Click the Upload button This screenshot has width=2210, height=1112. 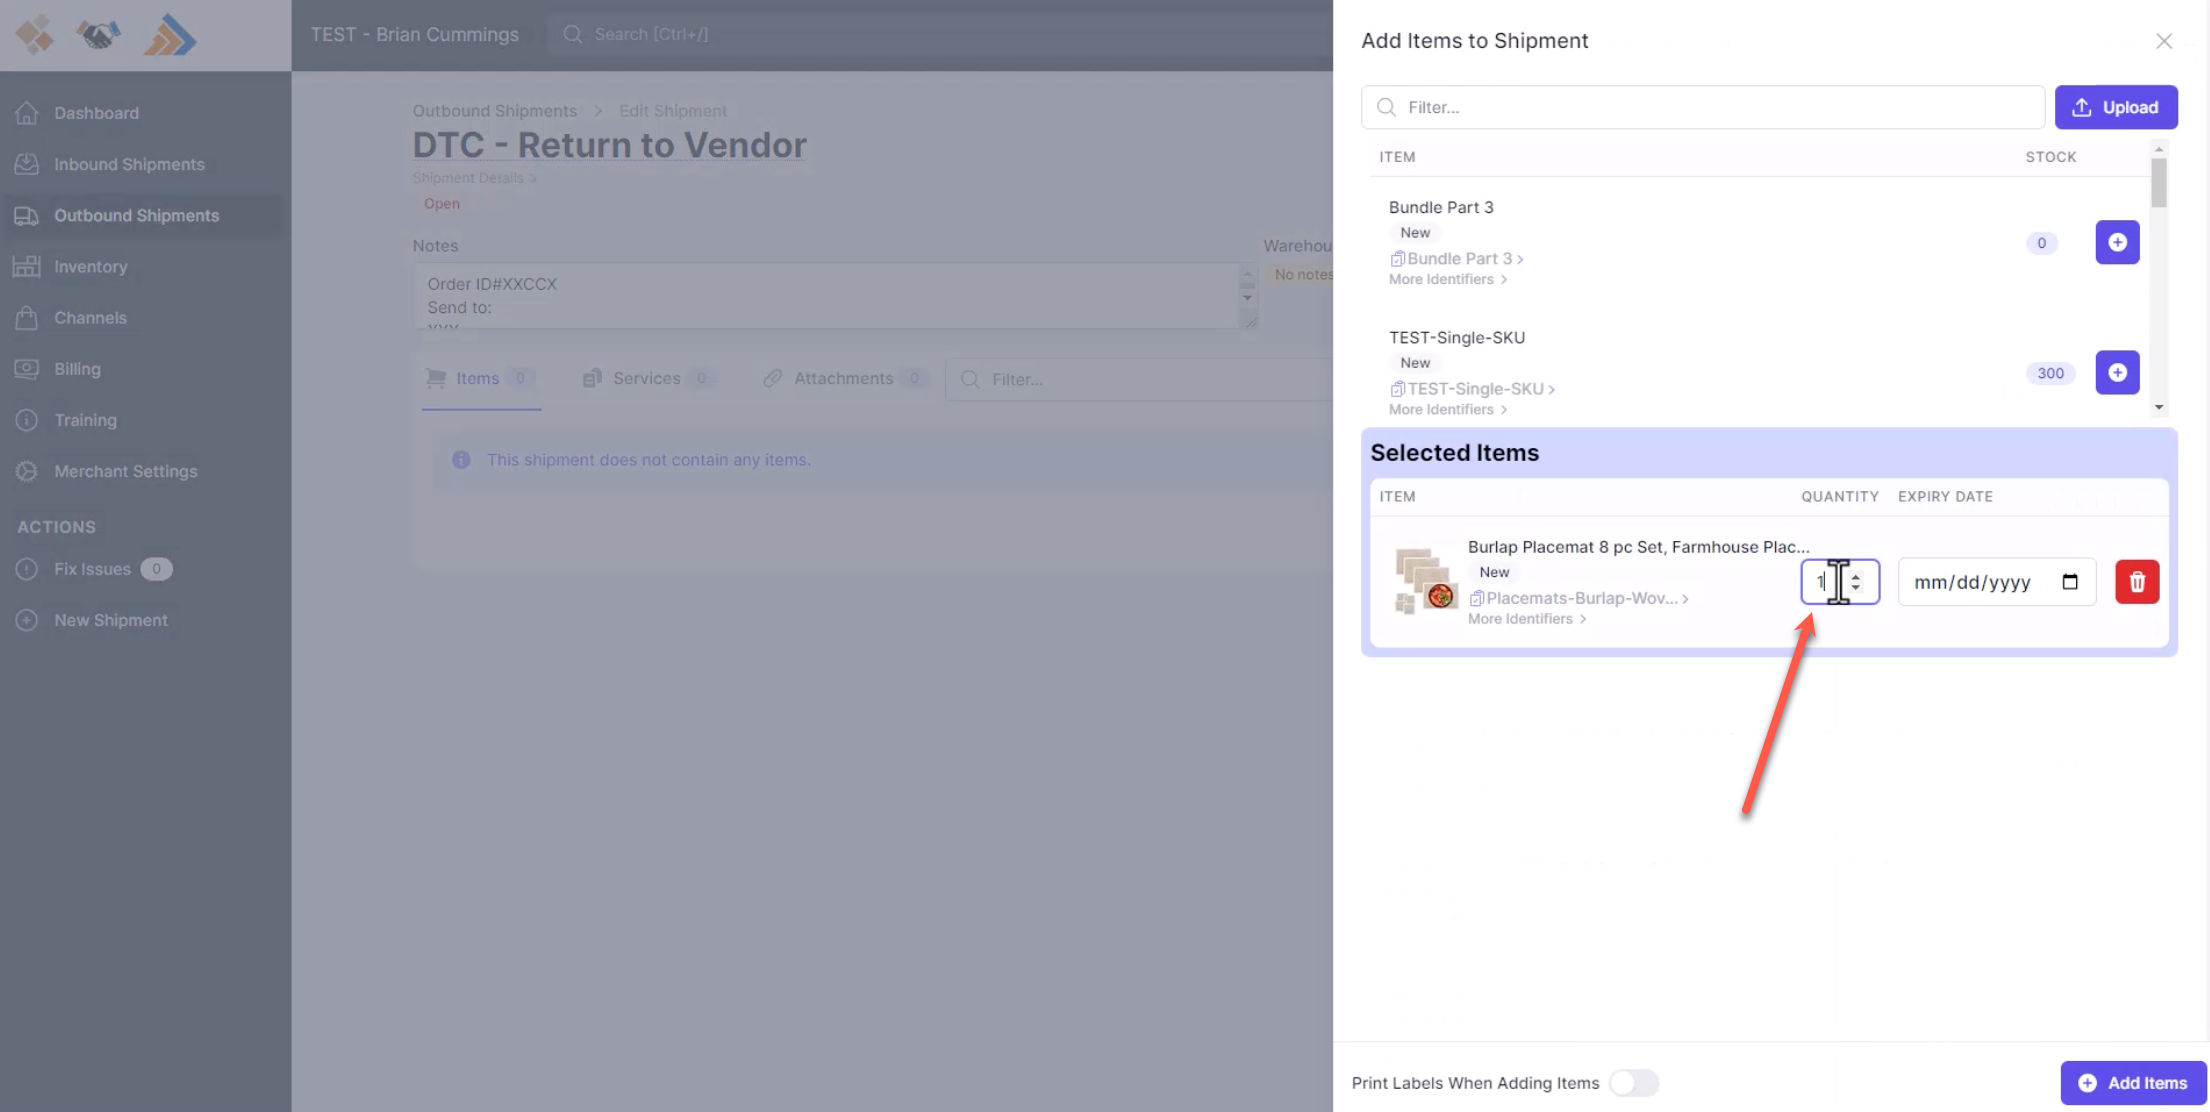pyautogui.click(x=2115, y=107)
